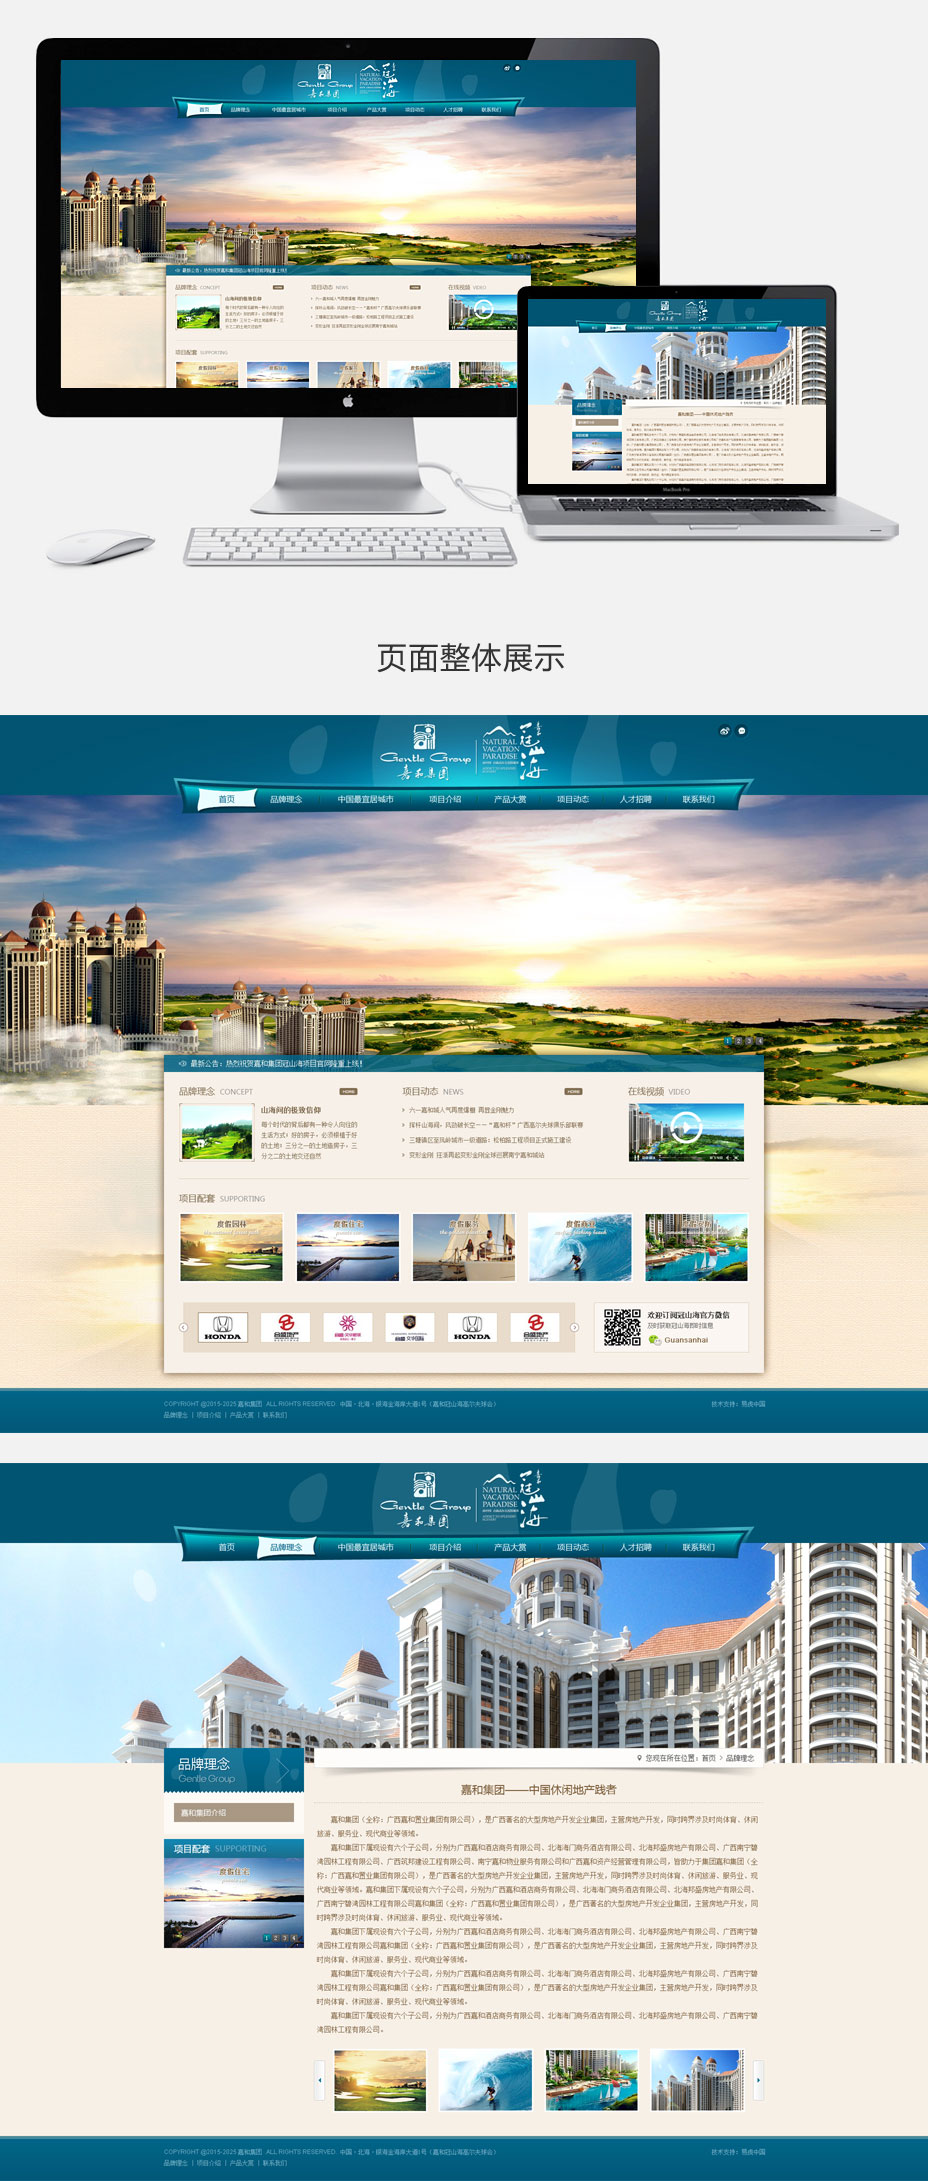The width and height of the screenshot is (928, 2181).
Task: Open the first news item starting with 六一
Action: pos(462,1110)
